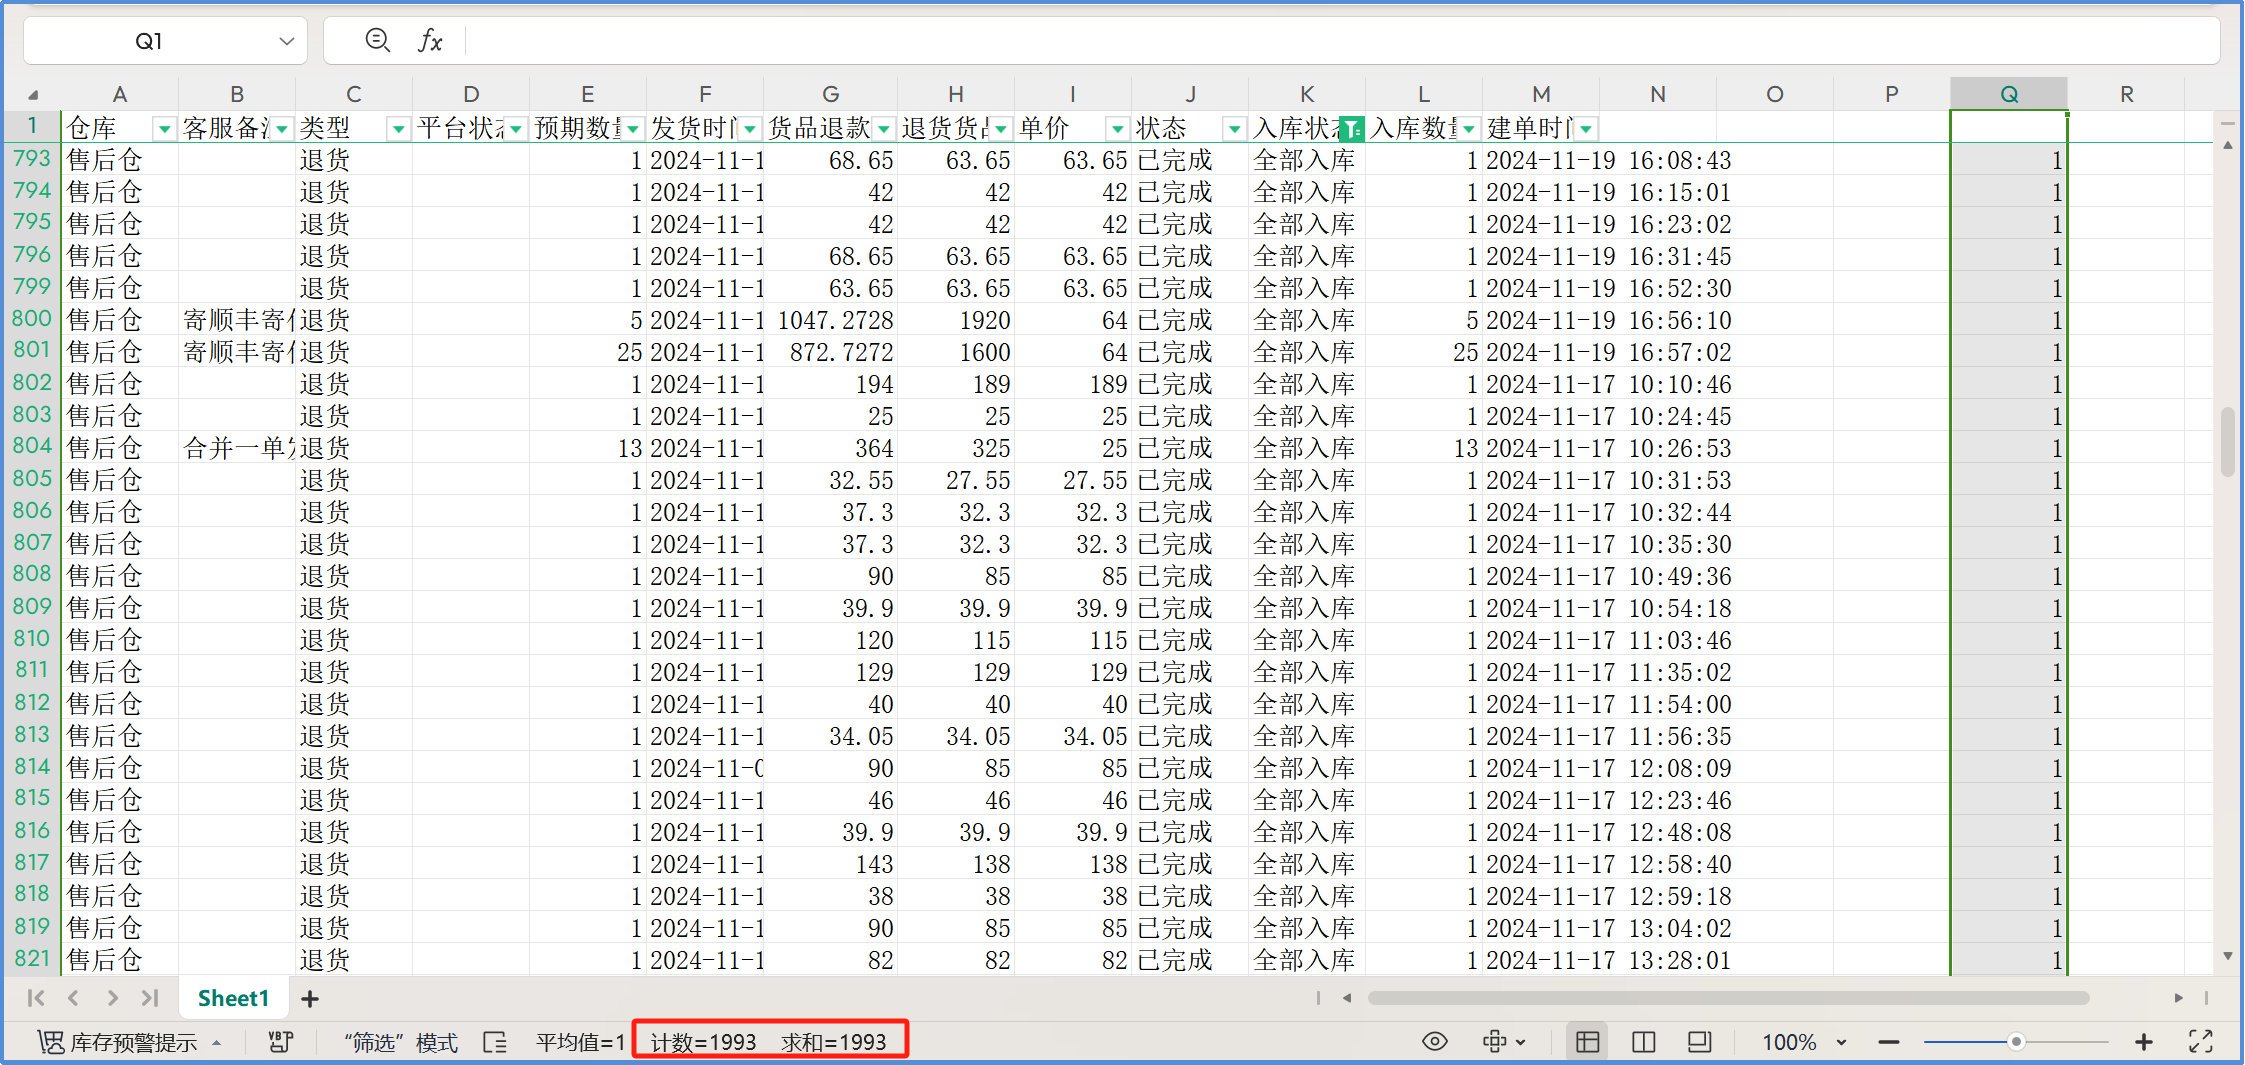Open the 入库数量 column filter dropdown
Viewport: 2245px width, 1065px height.
click(x=1469, y=128)
